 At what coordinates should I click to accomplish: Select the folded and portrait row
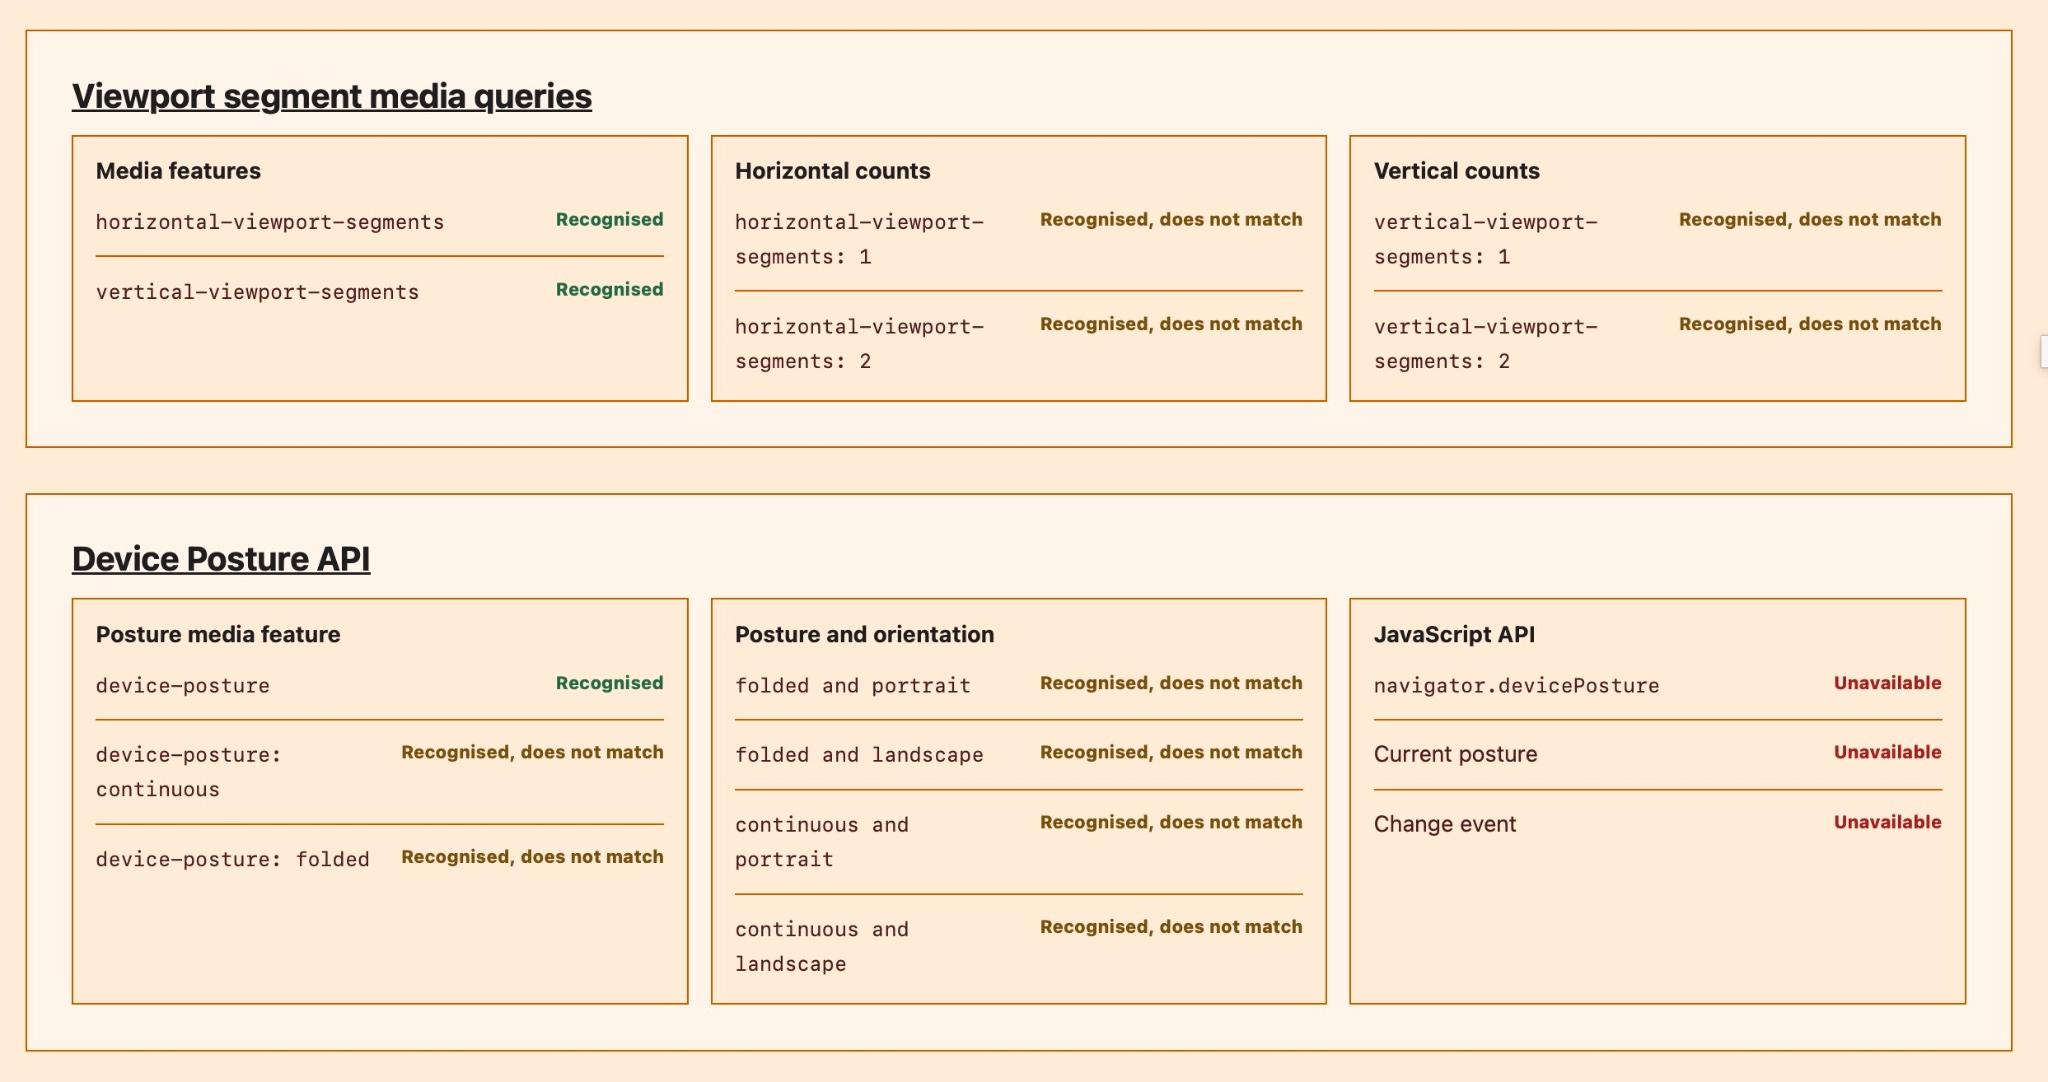coord(1019,686)
